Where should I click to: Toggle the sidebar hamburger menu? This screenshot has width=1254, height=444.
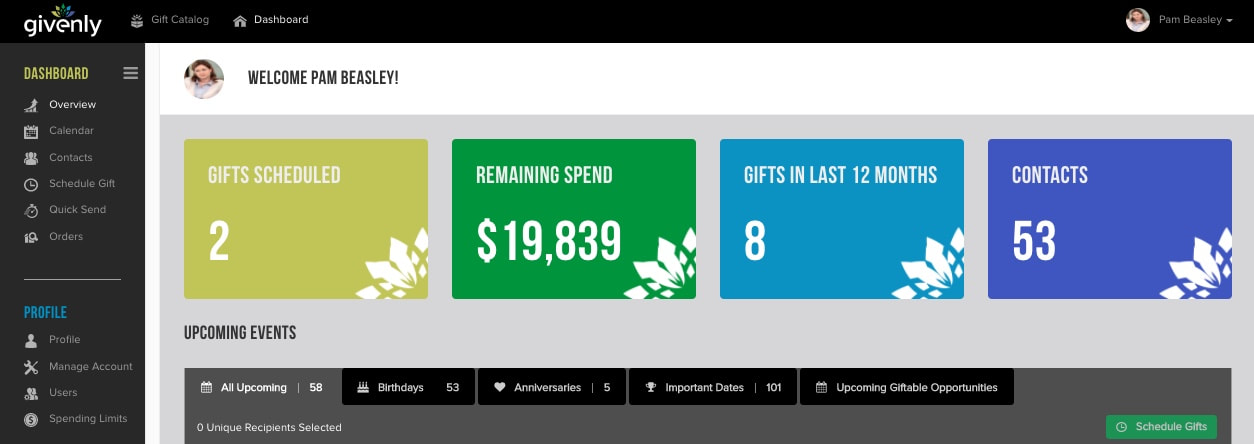(x=130, y=73)
